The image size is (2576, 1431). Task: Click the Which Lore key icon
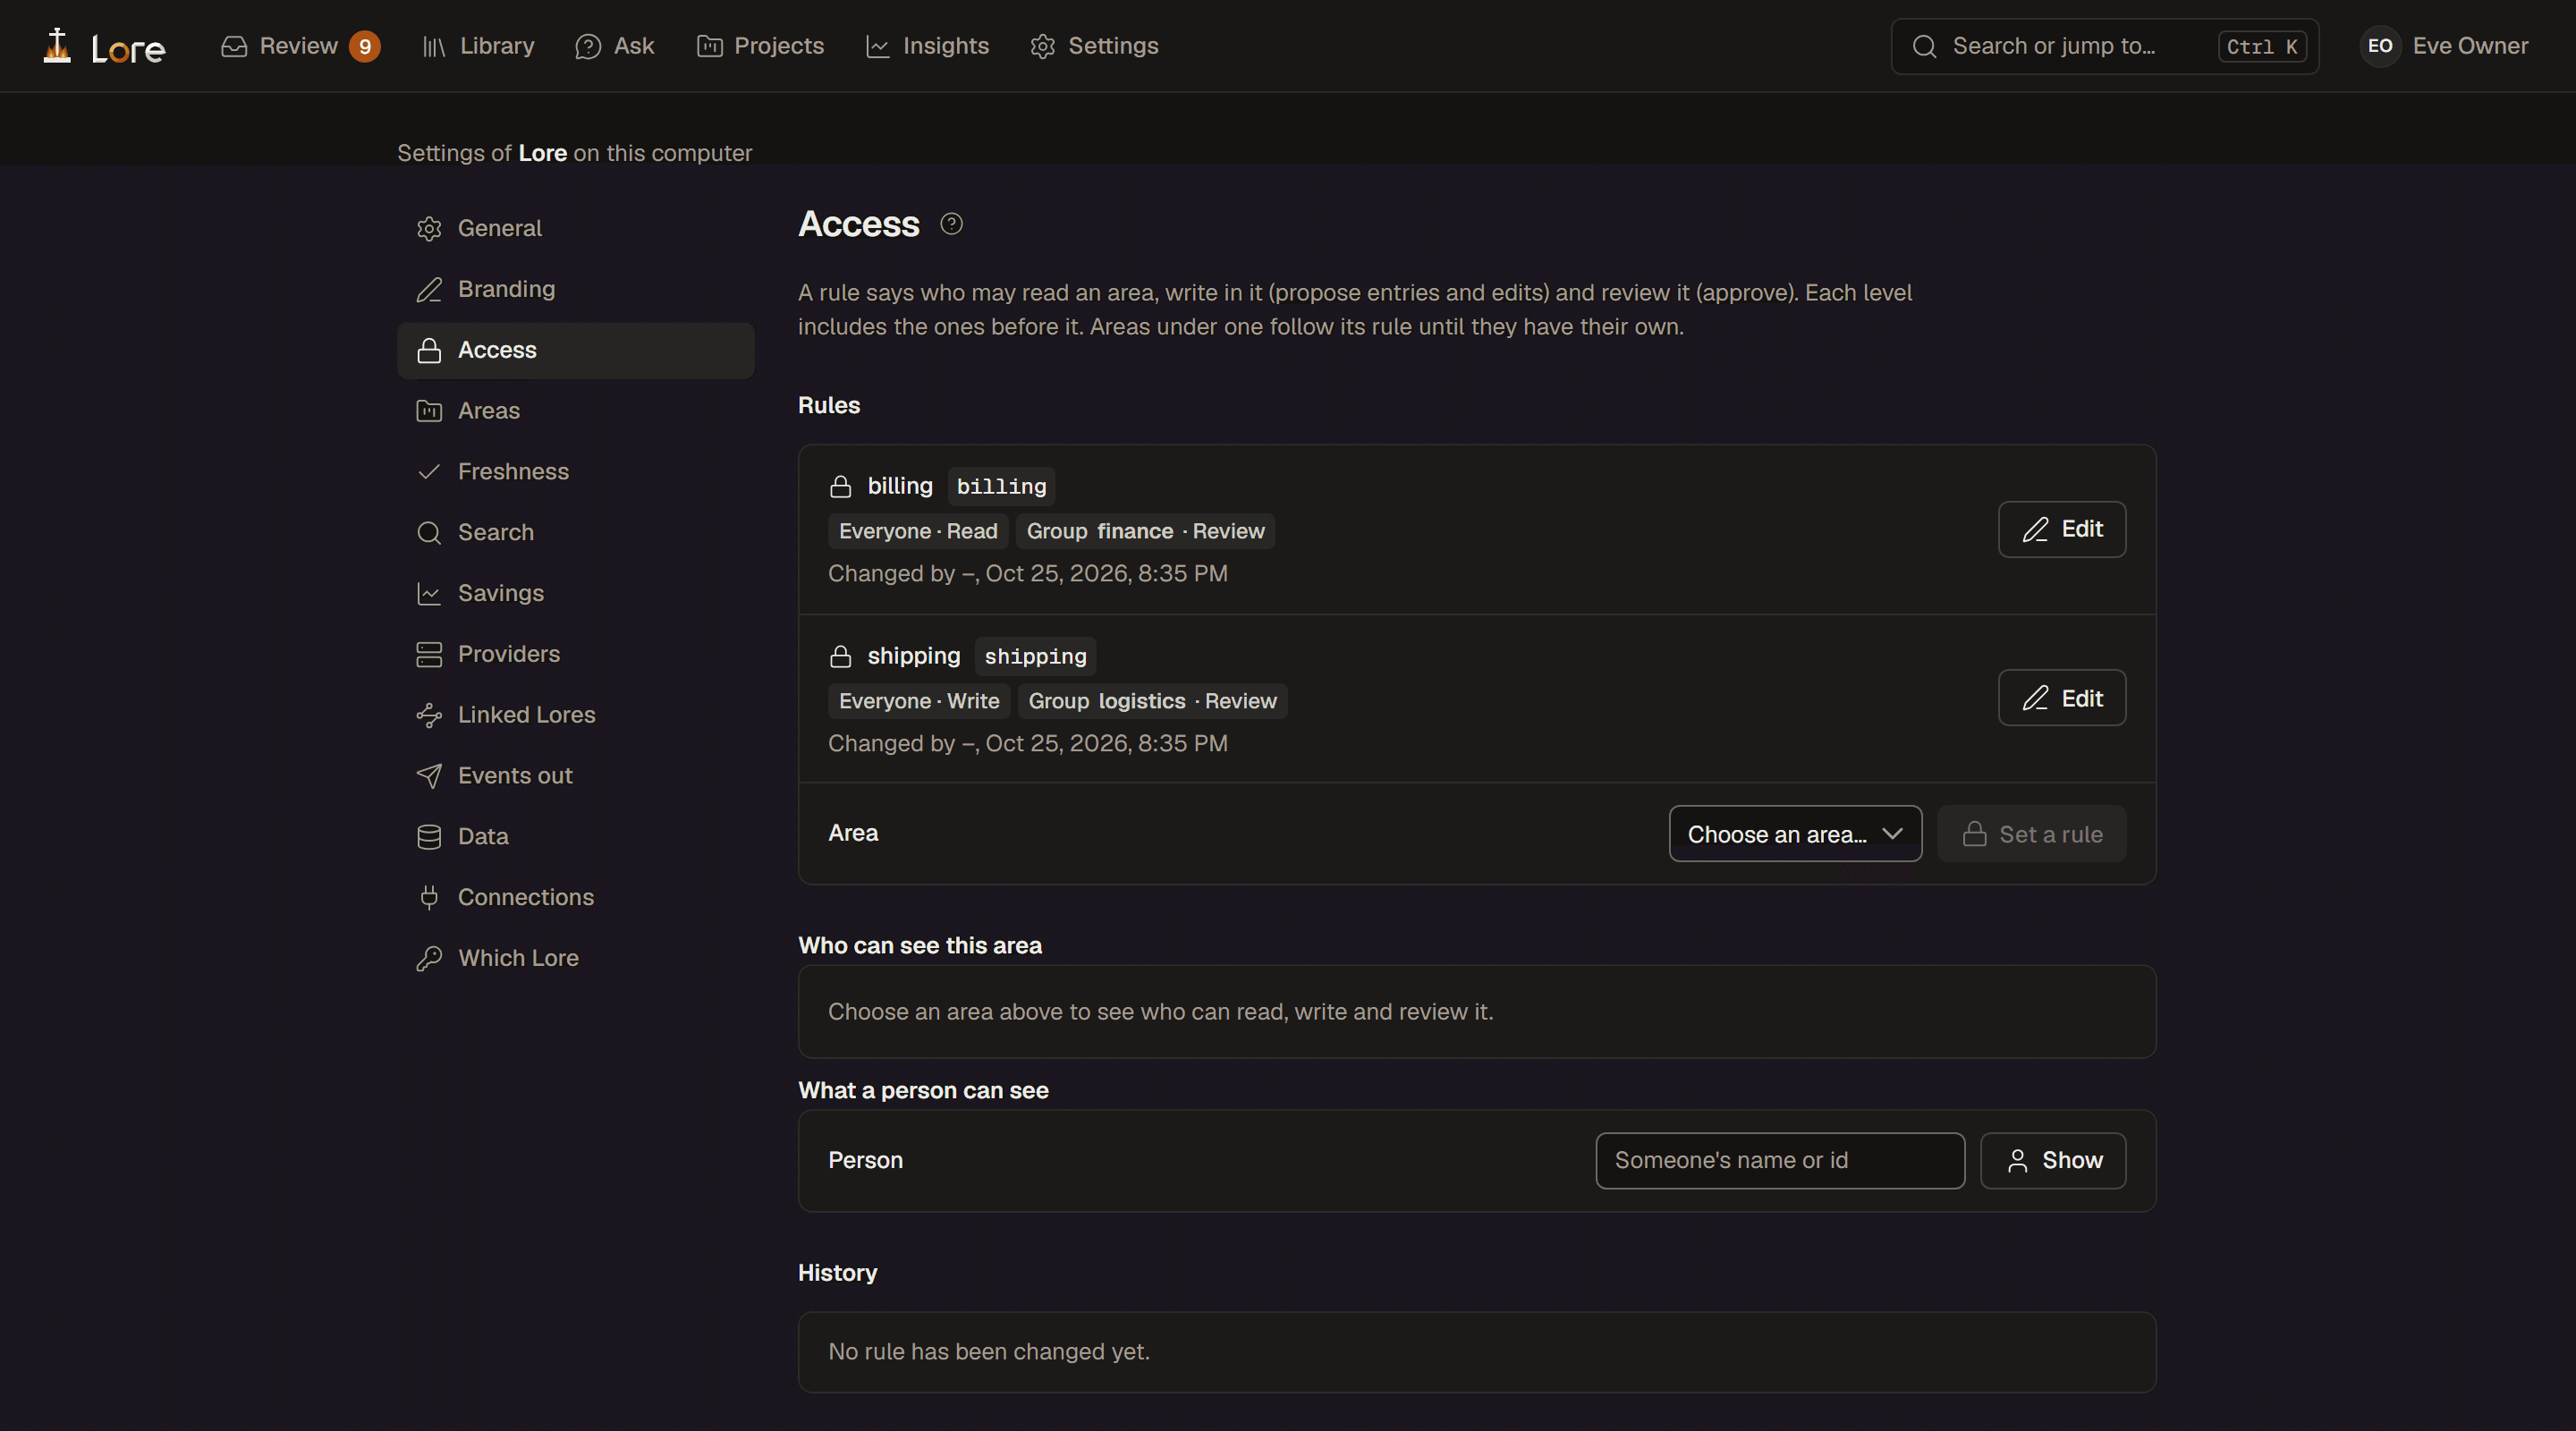pos(429,958)
